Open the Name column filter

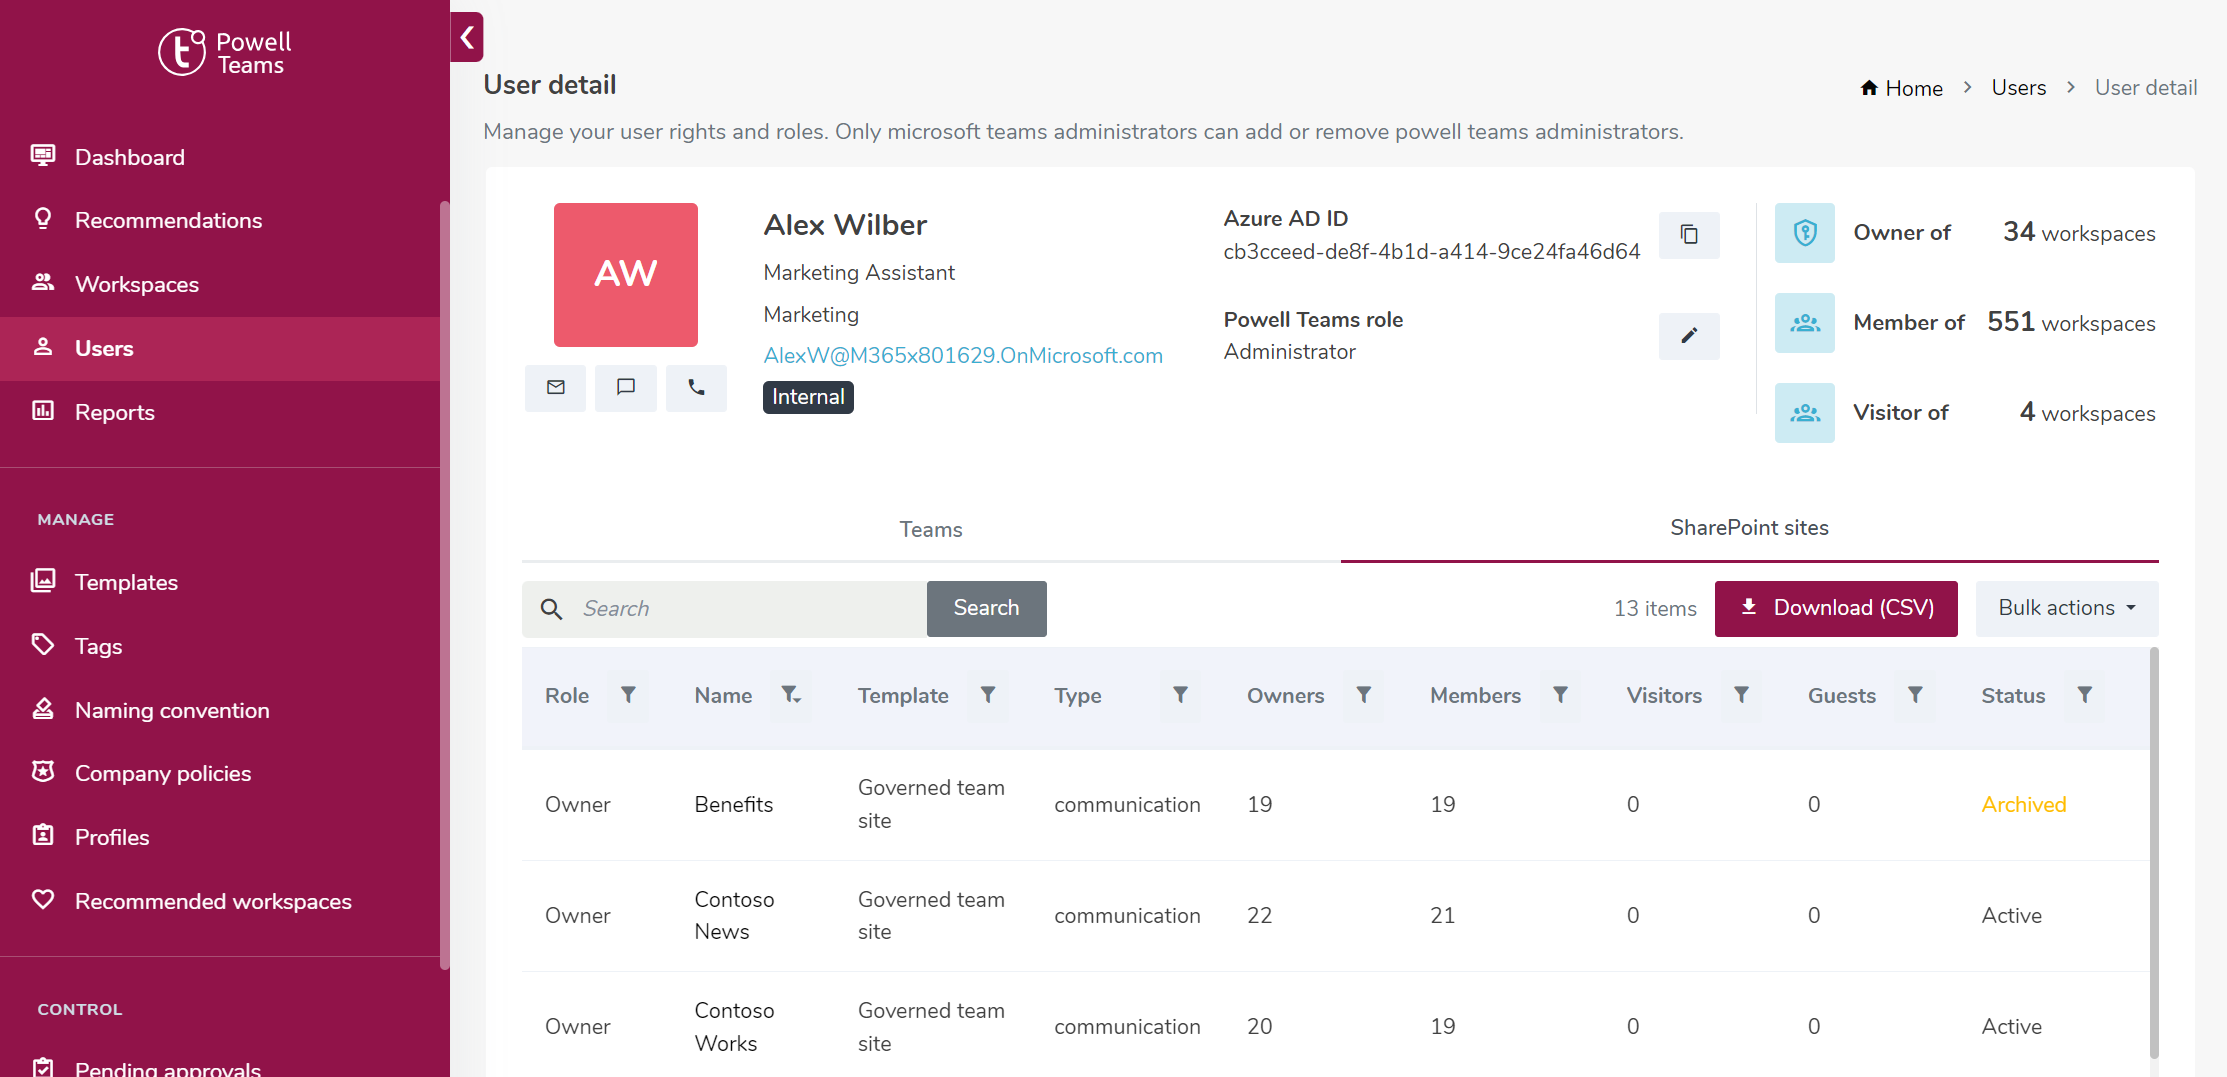[x=790, y=695]
